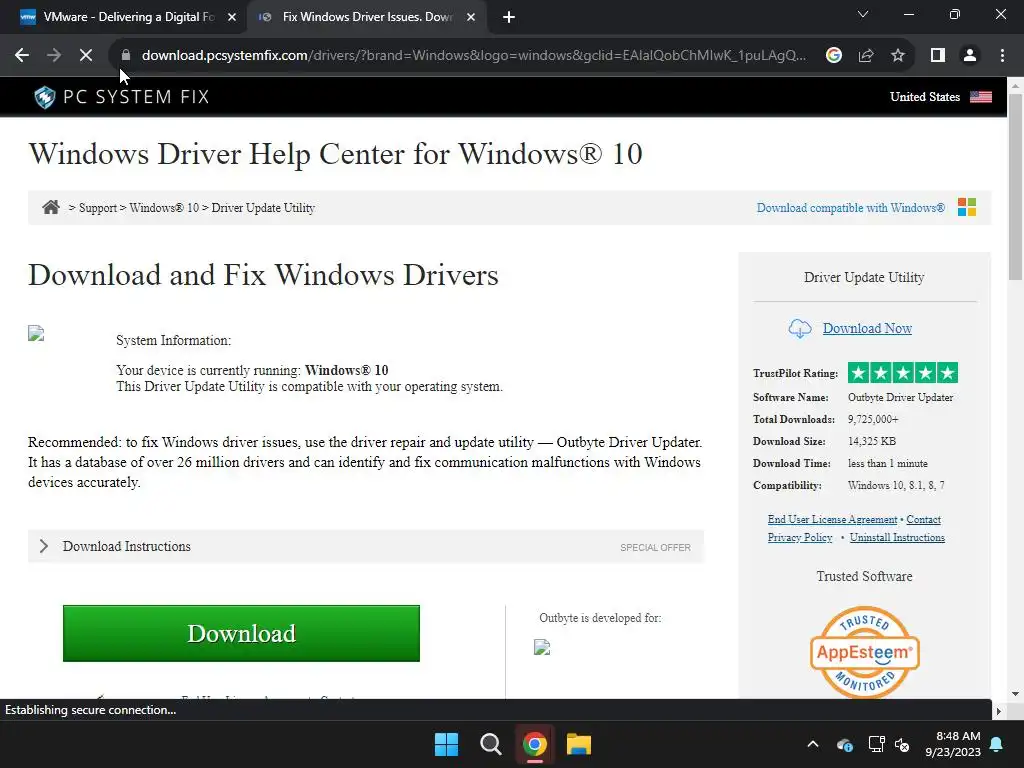Click the United States flag icon
Image resolution: width=1024 pixels, height=768 pixels.
coord(981,97)
